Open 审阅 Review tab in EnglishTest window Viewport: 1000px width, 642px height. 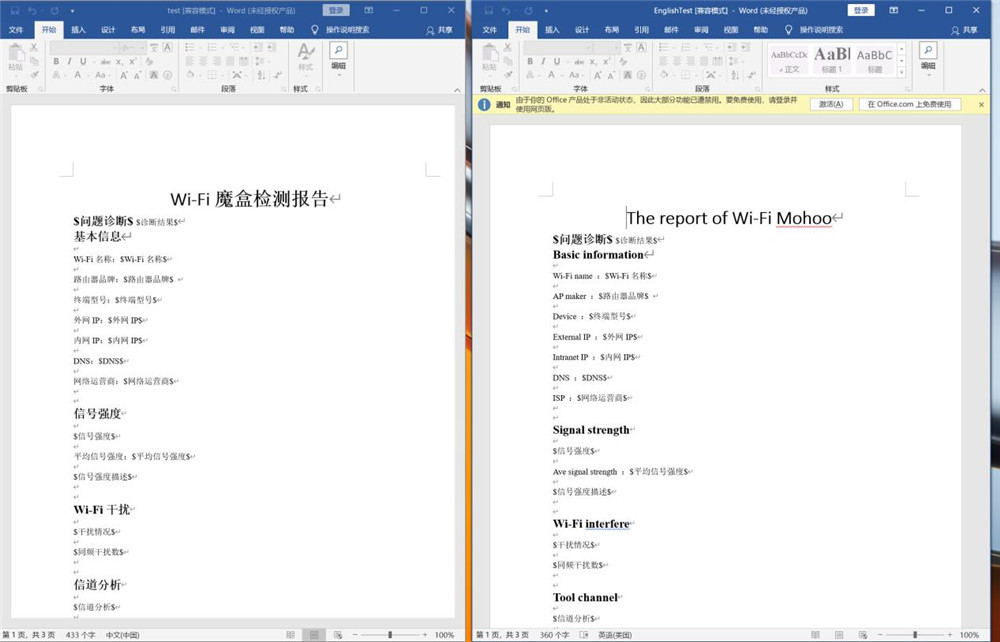[x=701, y=30]
